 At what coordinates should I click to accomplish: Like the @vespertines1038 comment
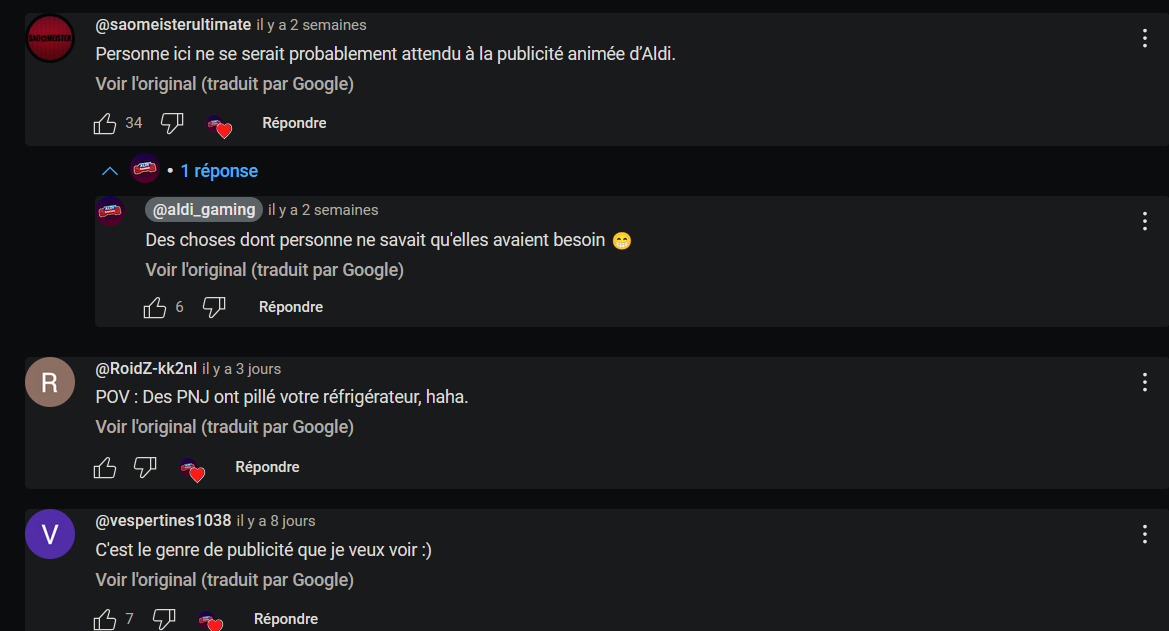tap(105, 619)
